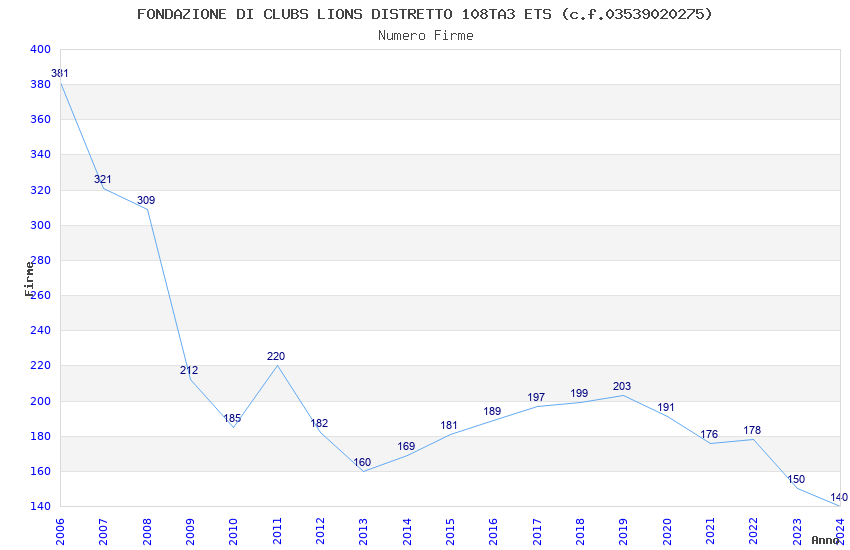Select the data label 178
The image size is (850, 550).
pos(752,430)
